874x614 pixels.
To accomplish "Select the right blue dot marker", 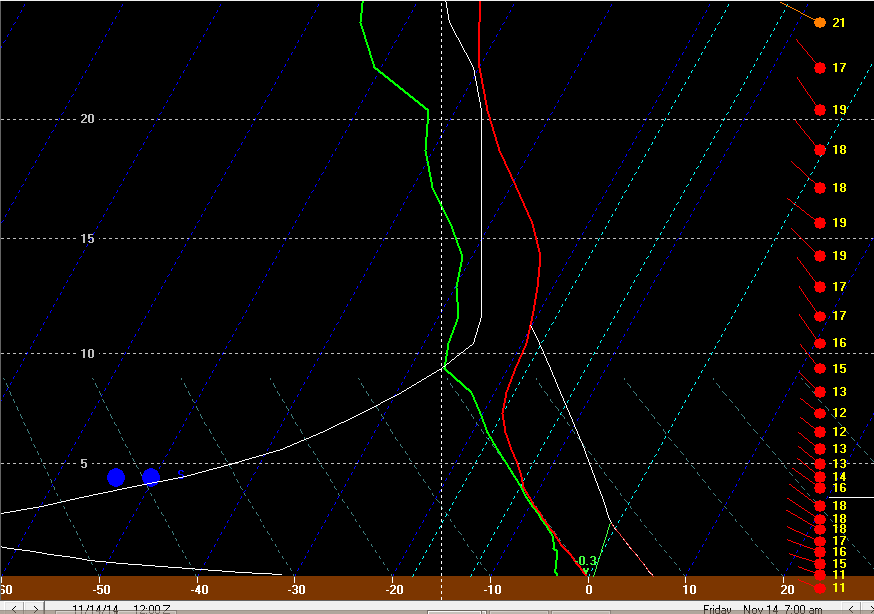I will (x=151, y=477).
